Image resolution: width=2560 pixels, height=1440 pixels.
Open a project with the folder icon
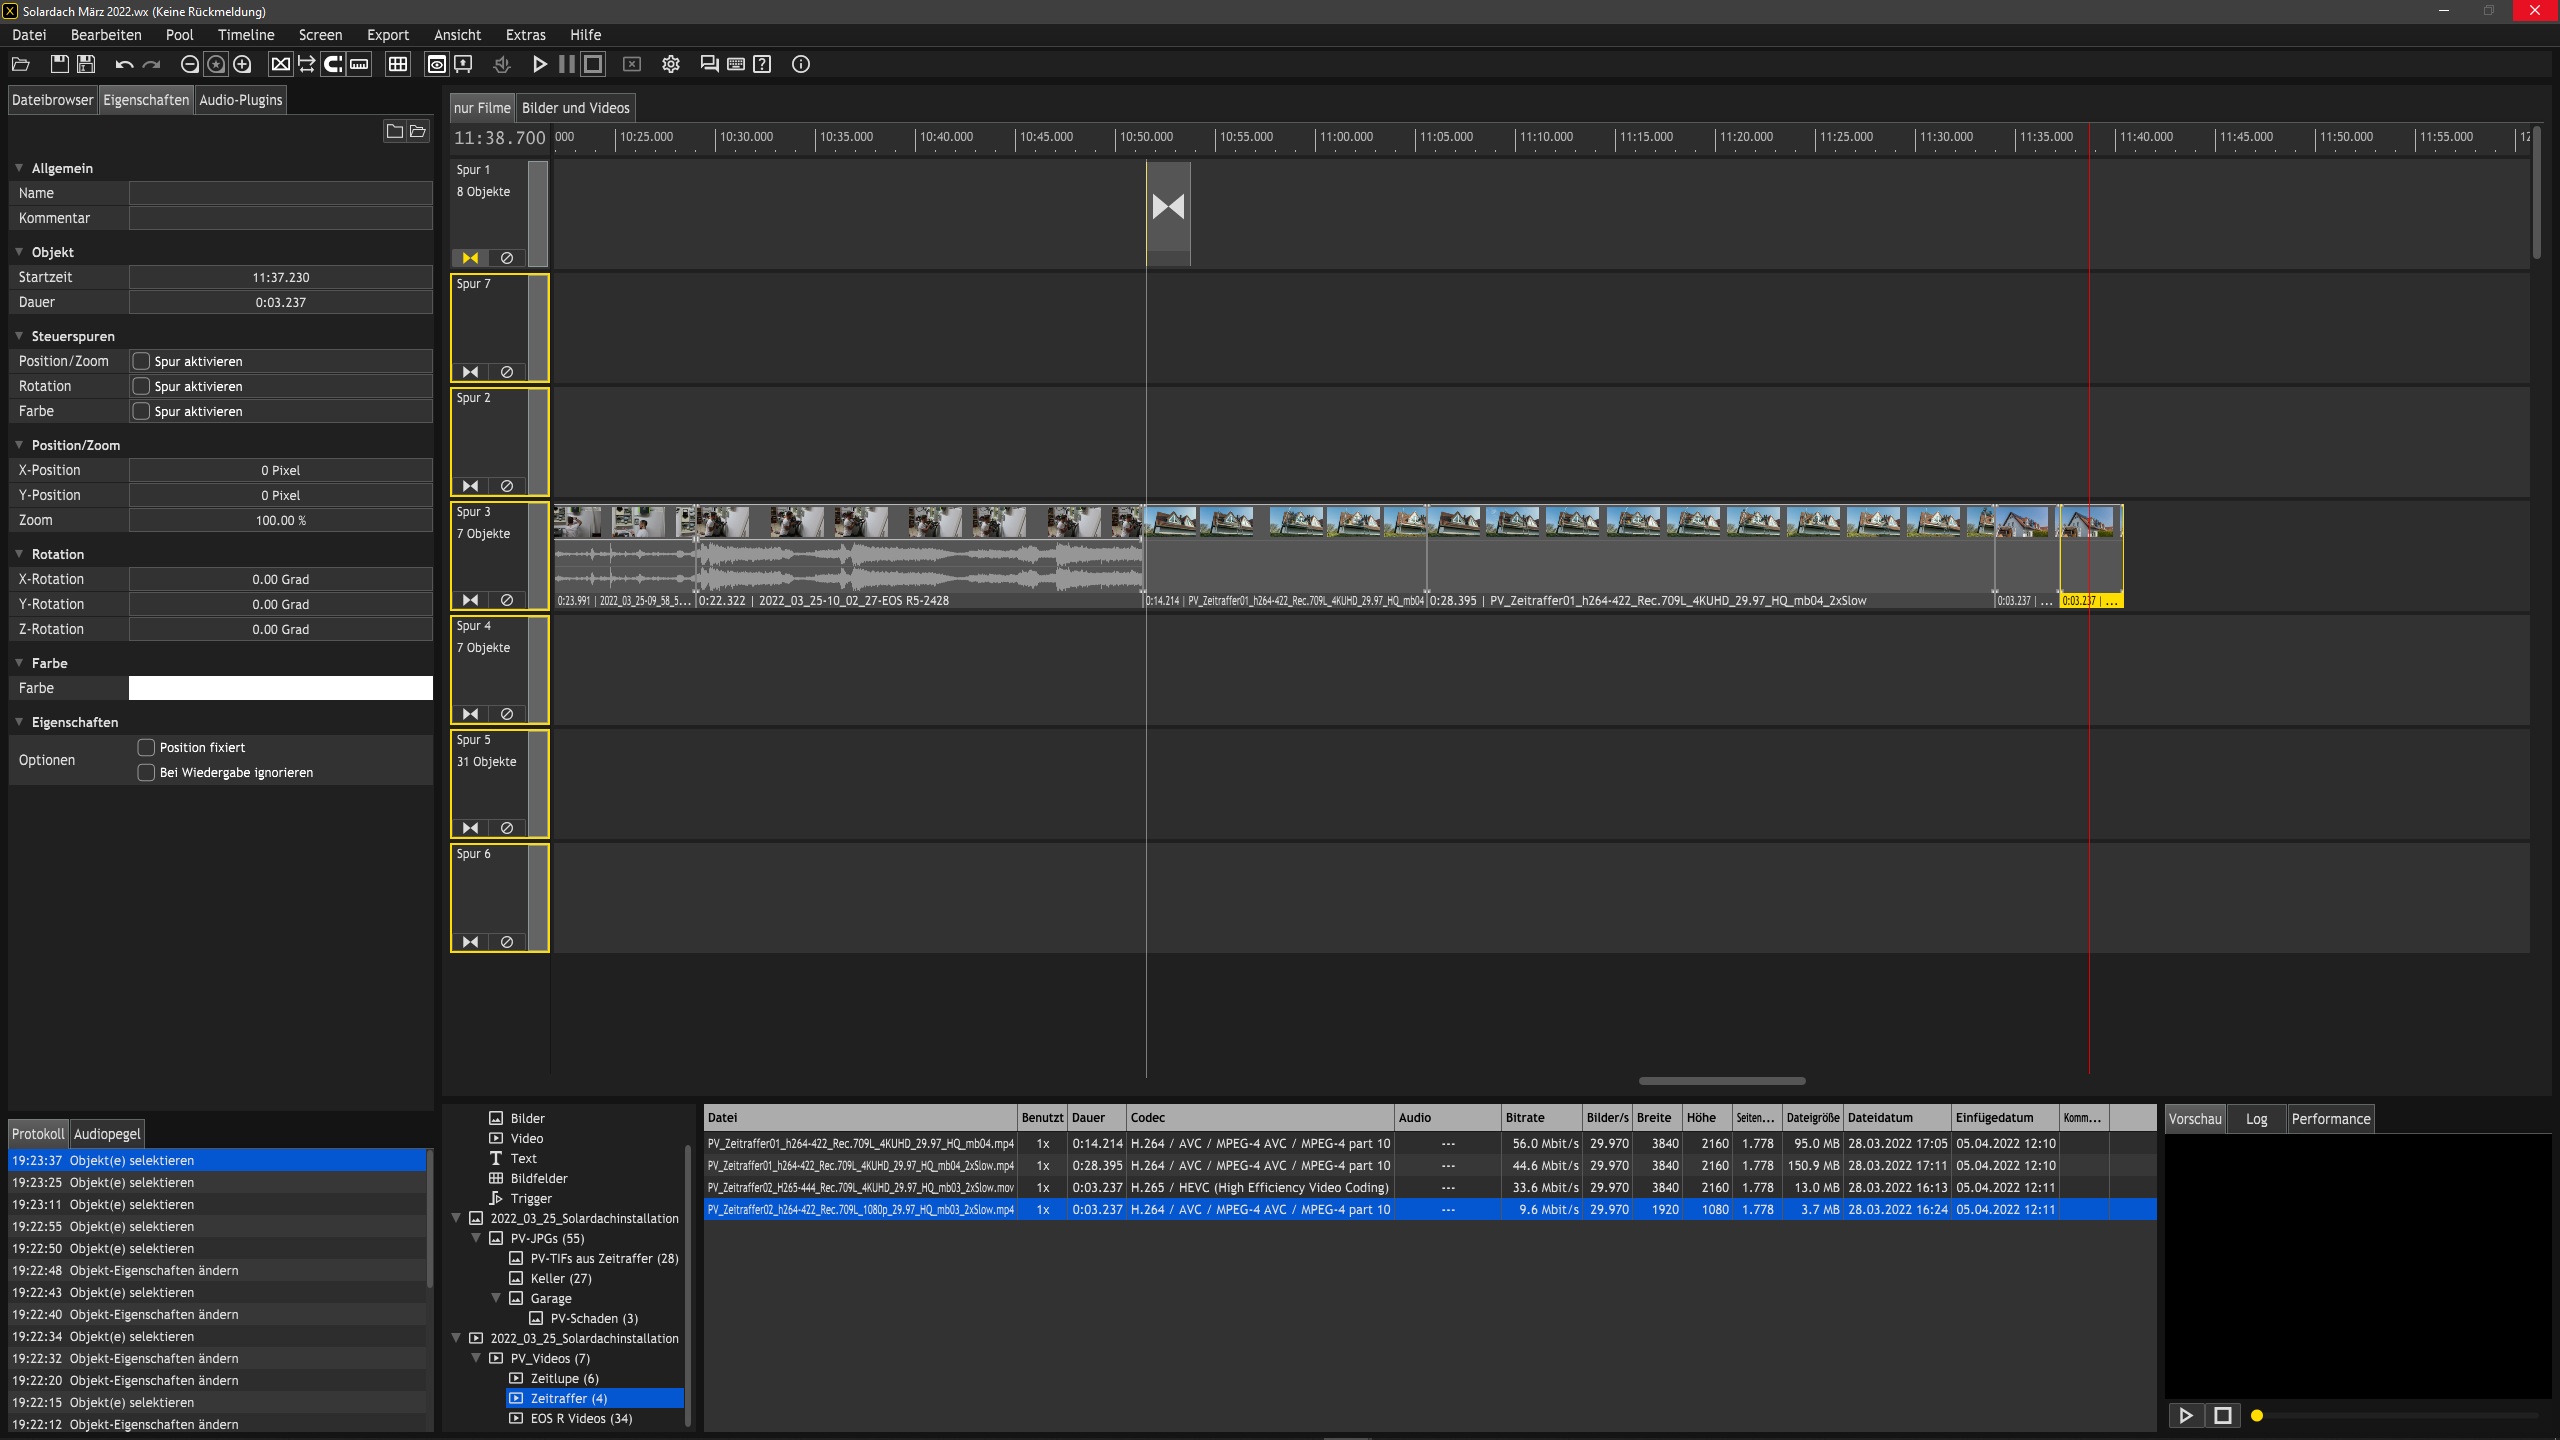click(x=20, y=64)
